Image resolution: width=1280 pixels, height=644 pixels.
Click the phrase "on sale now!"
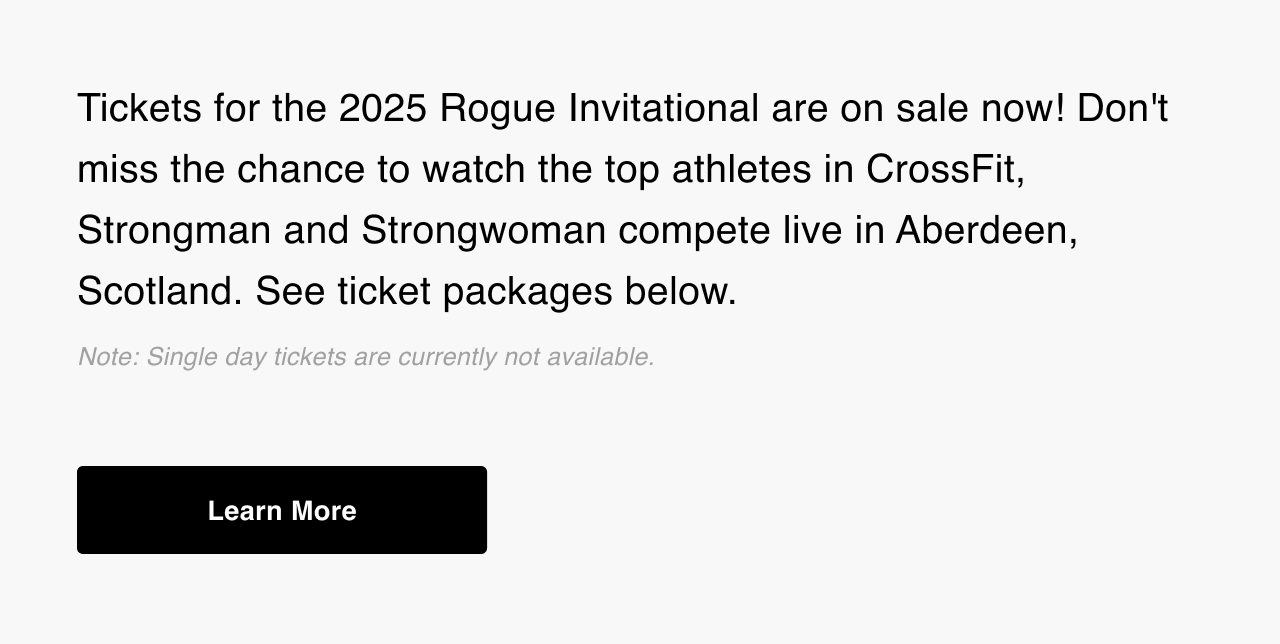click(952, 108)
